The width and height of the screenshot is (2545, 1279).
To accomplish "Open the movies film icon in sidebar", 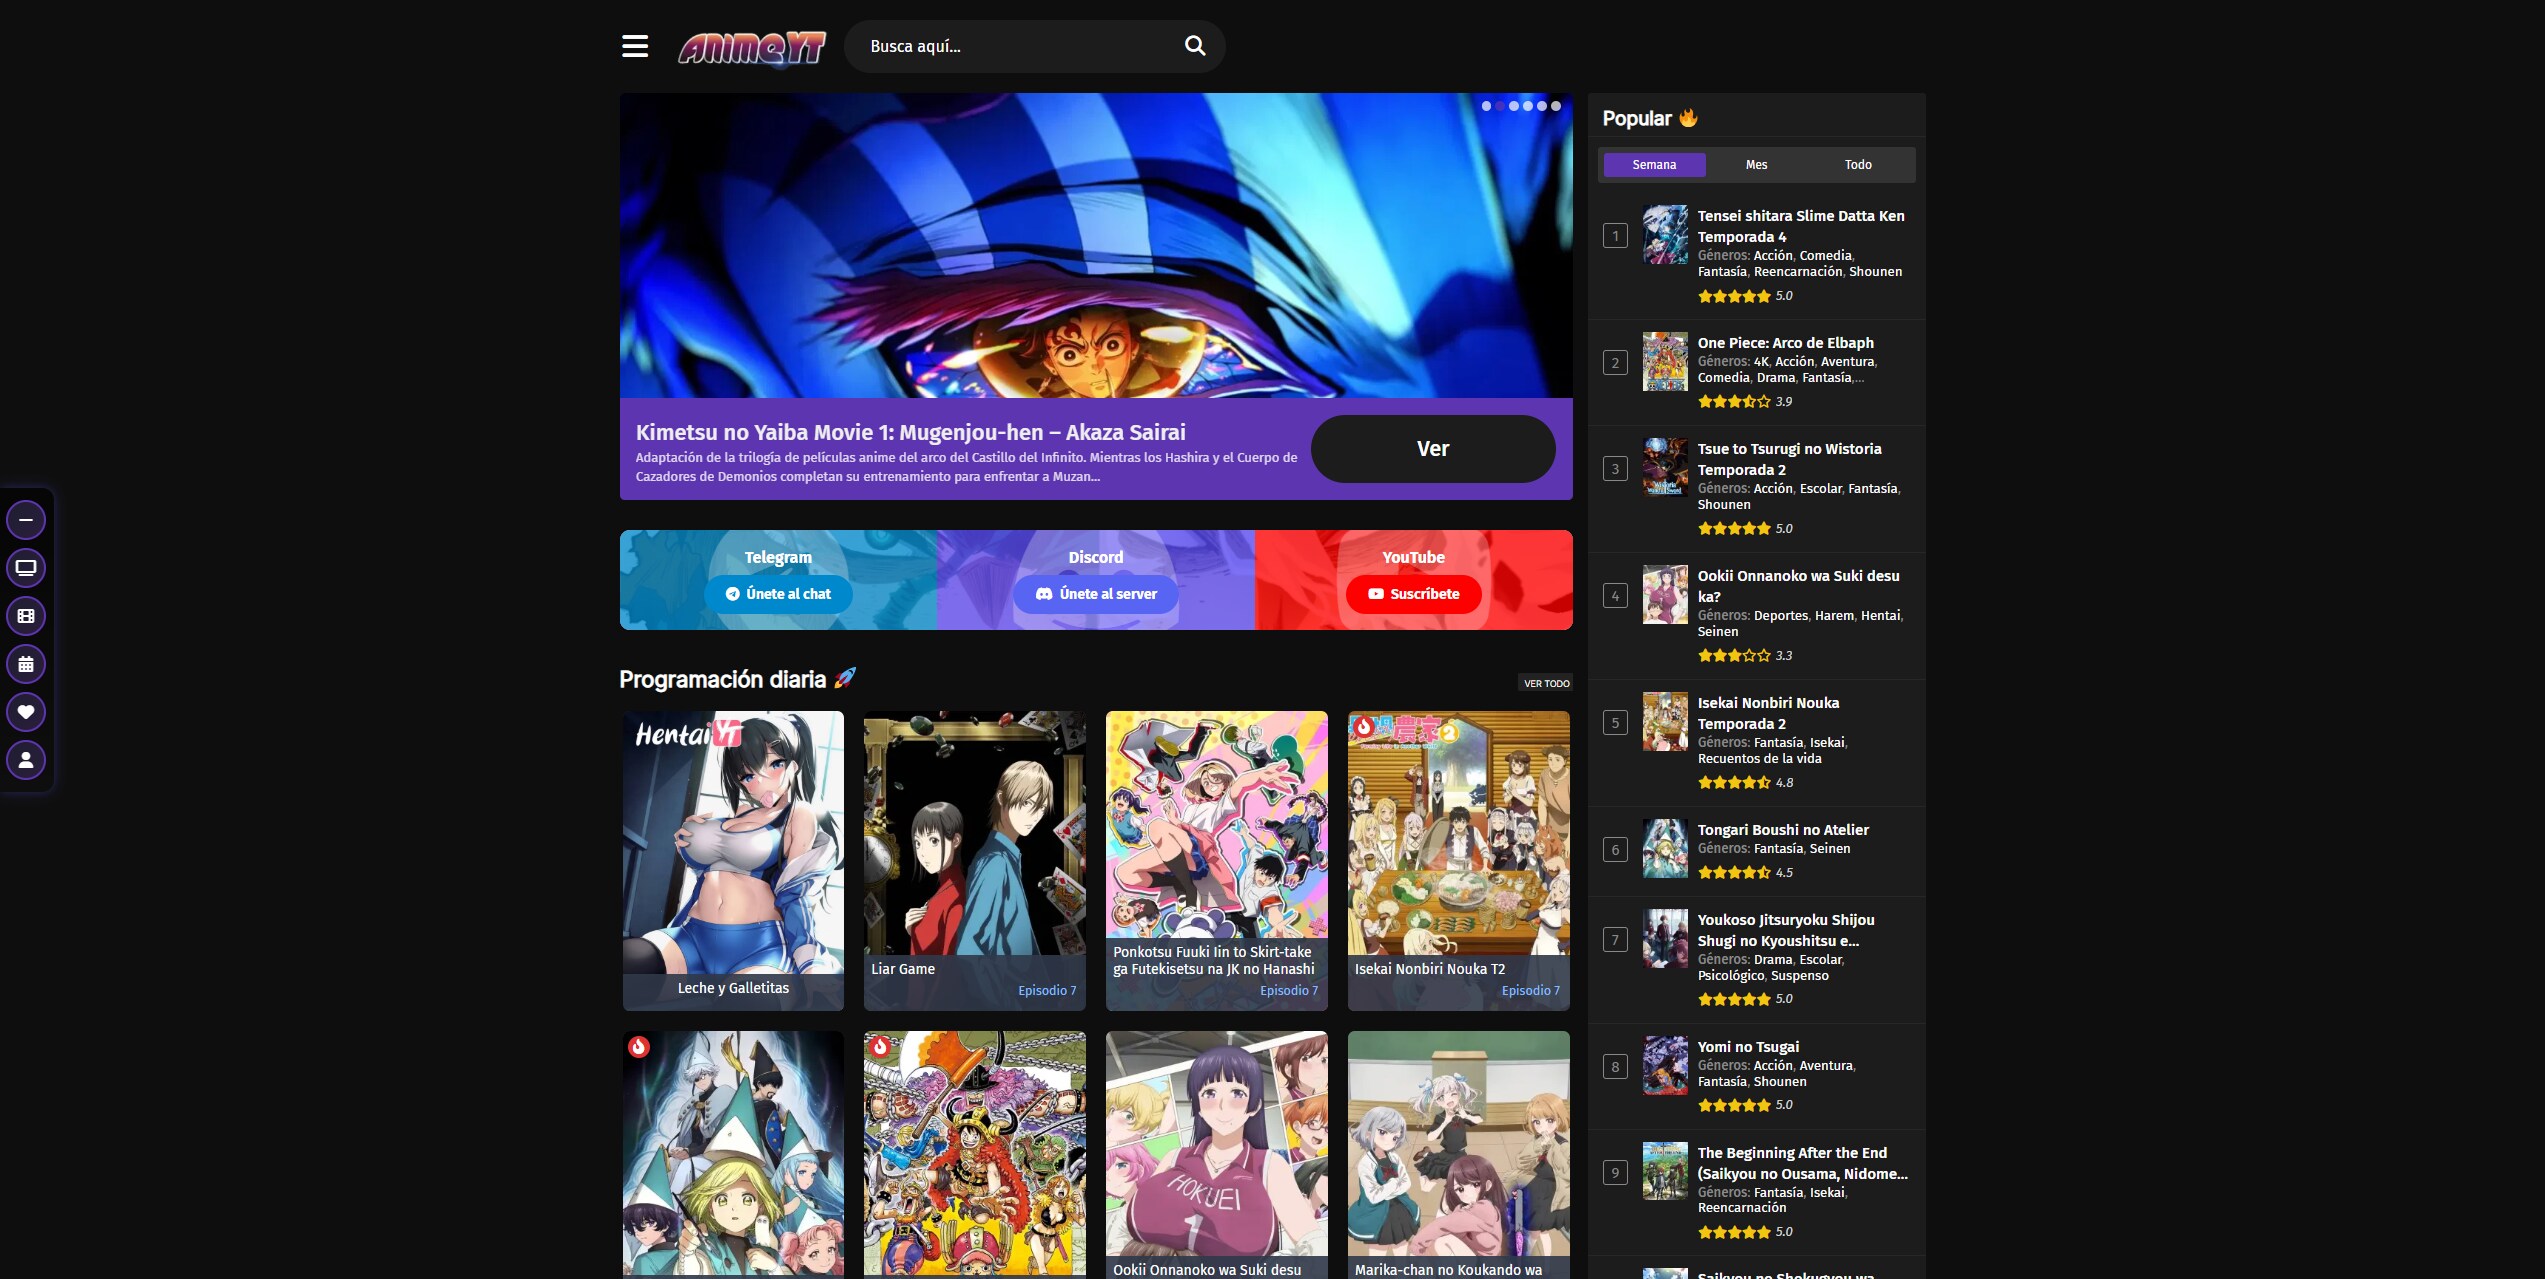I will point(26,616).
